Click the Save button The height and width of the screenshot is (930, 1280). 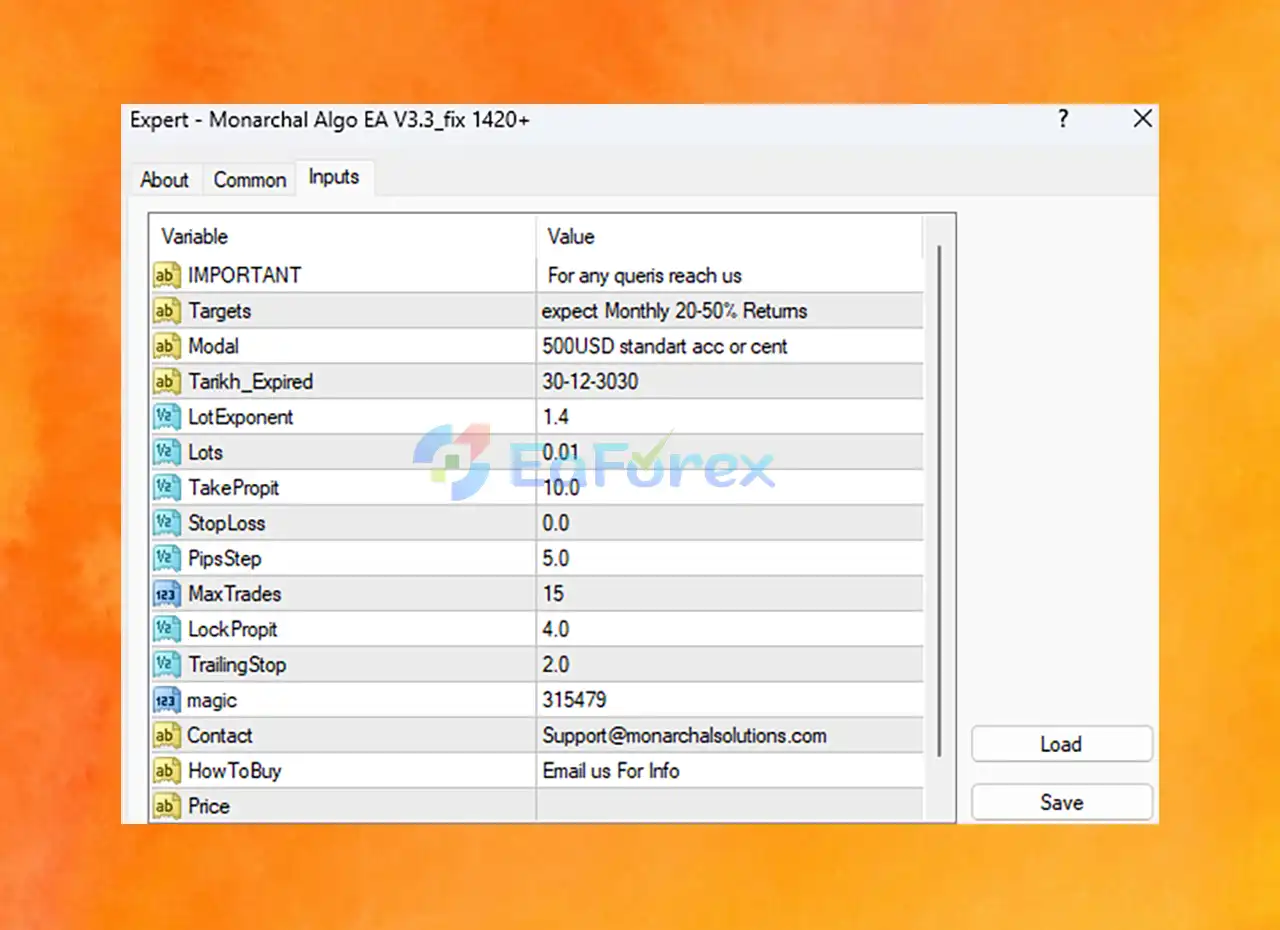pos(1061,802)
